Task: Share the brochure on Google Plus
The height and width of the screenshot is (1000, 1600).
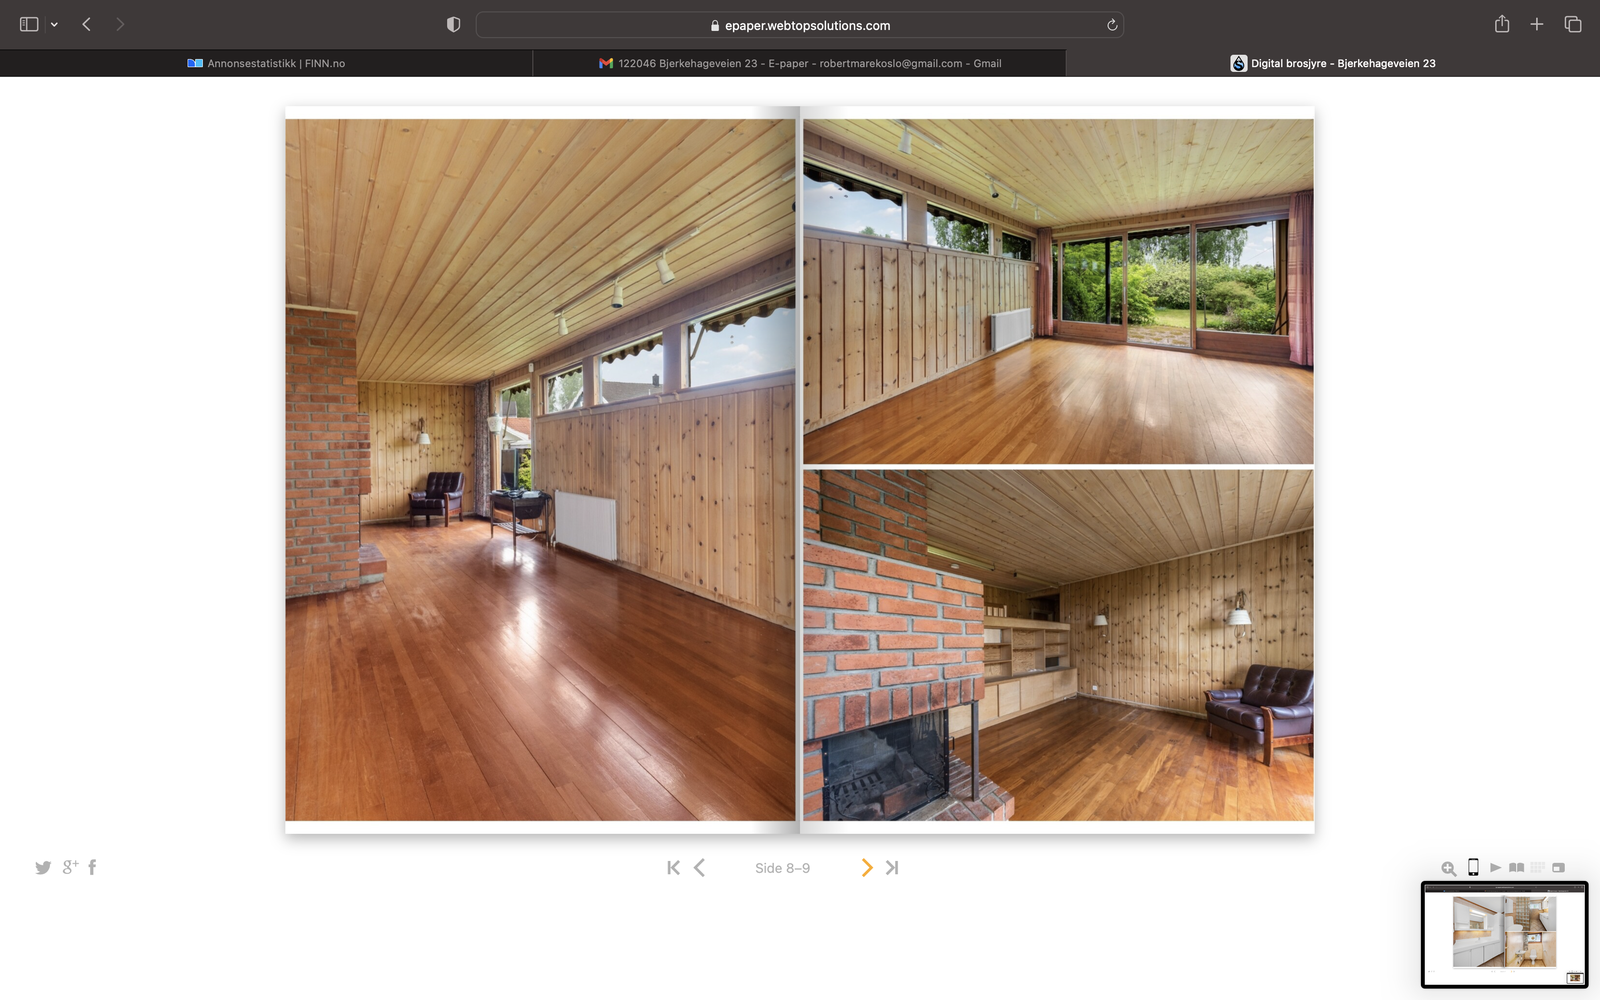Action: (x=70, y=867)
